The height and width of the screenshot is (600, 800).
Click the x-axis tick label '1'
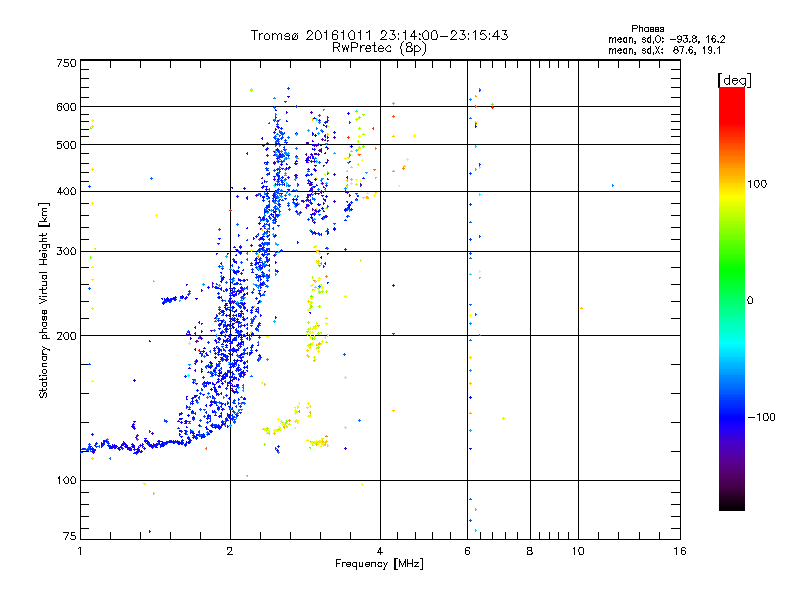click(x=80, y=551)
